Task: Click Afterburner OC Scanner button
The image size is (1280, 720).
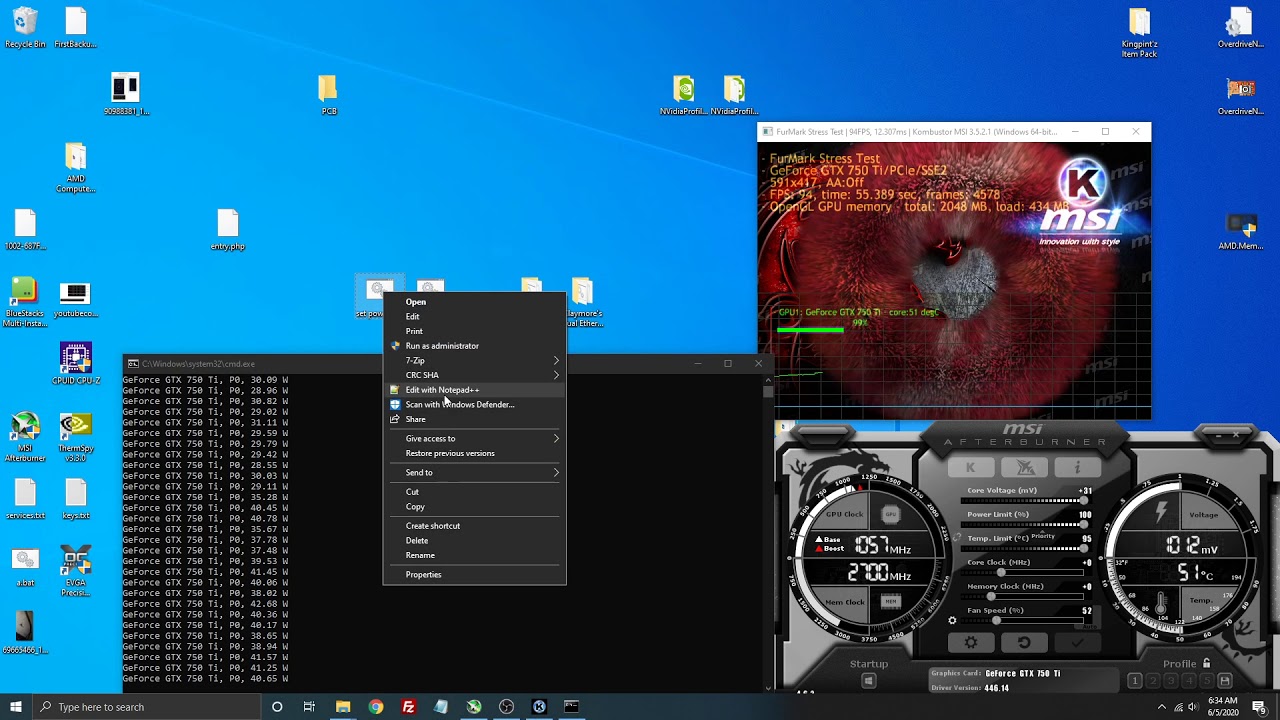Action: [x=1025, y=467]
